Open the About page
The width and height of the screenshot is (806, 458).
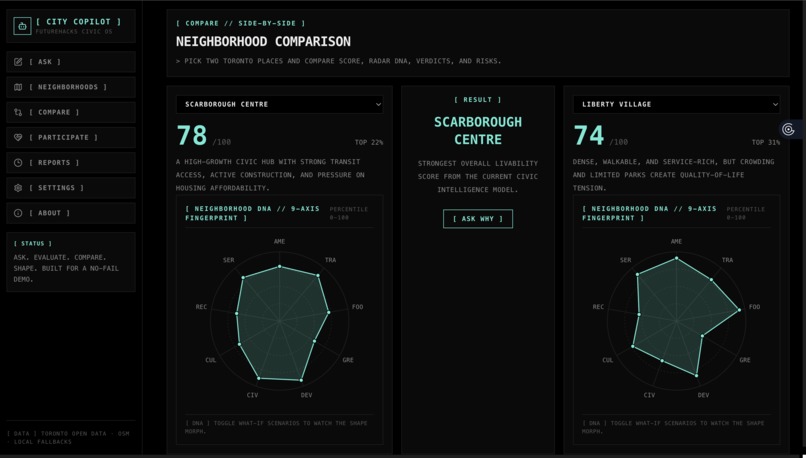71,213
